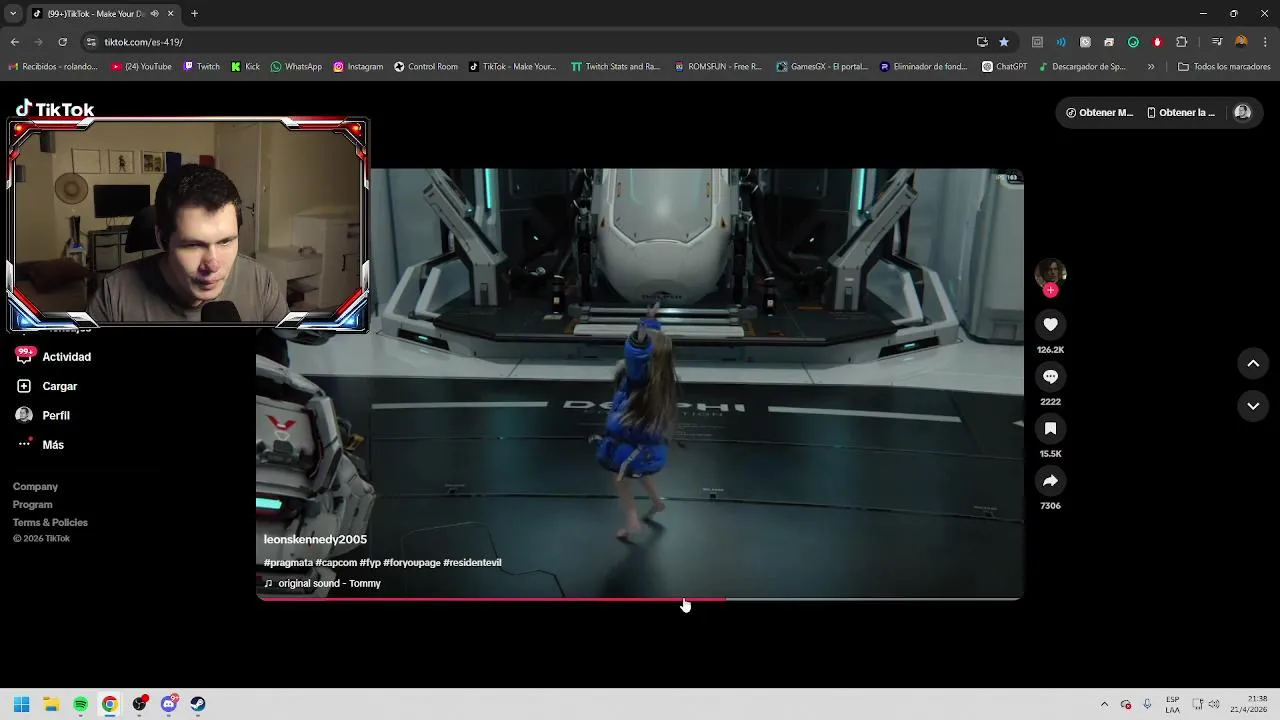
Task: Open Todos los marcadores folder
Action: 1224,67
